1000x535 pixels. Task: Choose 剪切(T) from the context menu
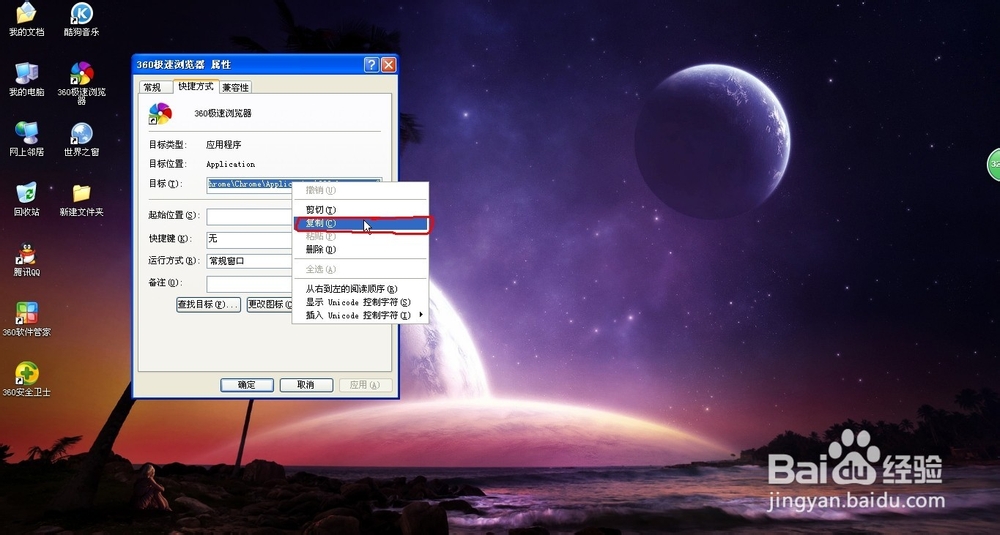[360, 210]
